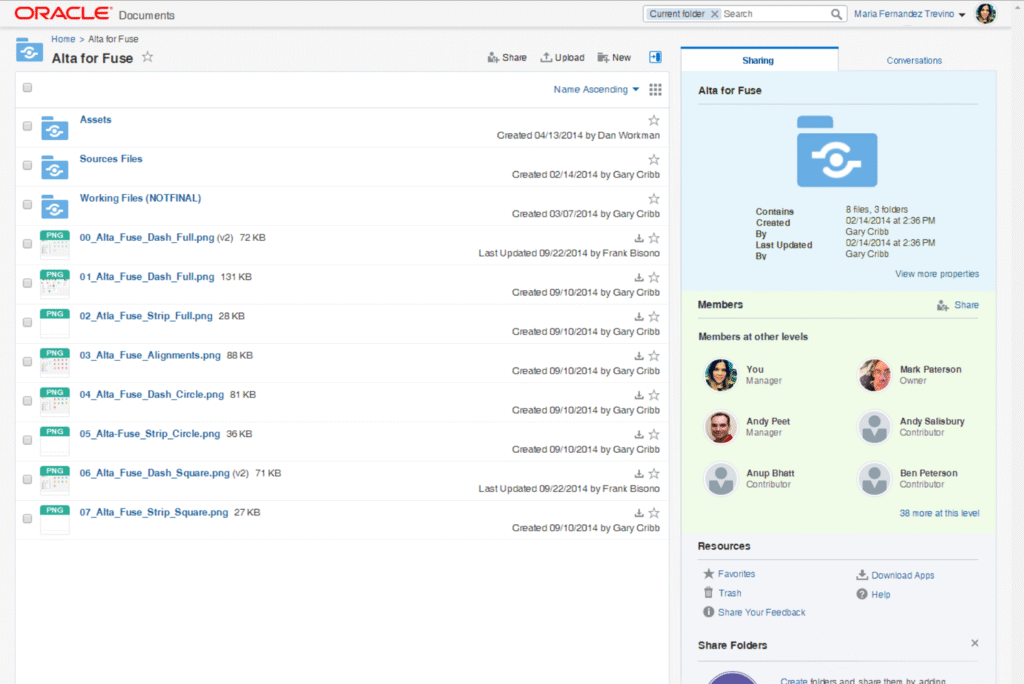Open 38 more at this level
Viewport: 1024px width, 684px height.
(x=939, y=513)
